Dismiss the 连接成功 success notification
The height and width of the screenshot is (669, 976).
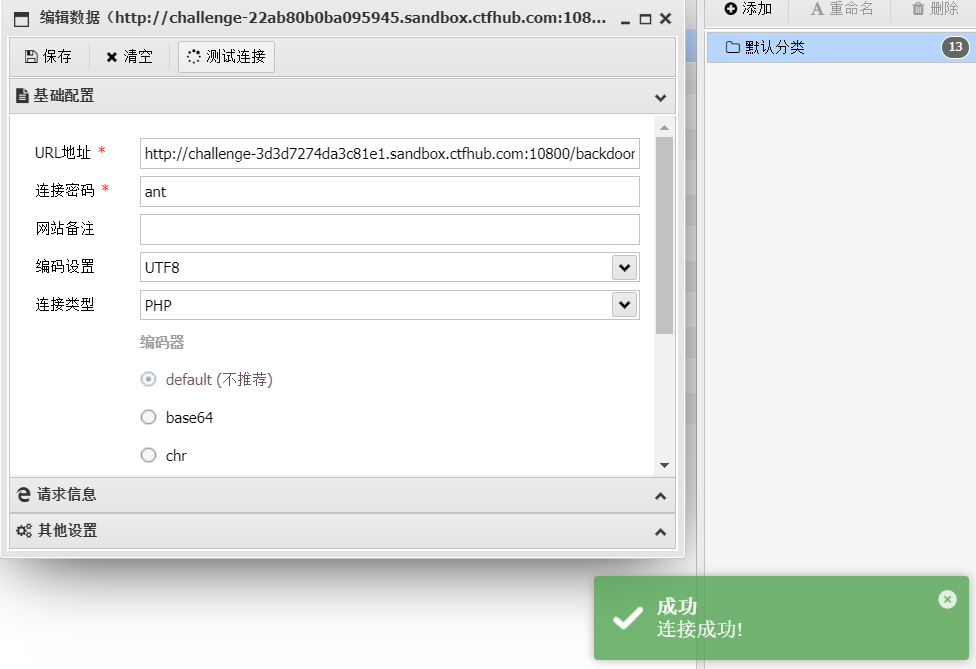(946, 599)
